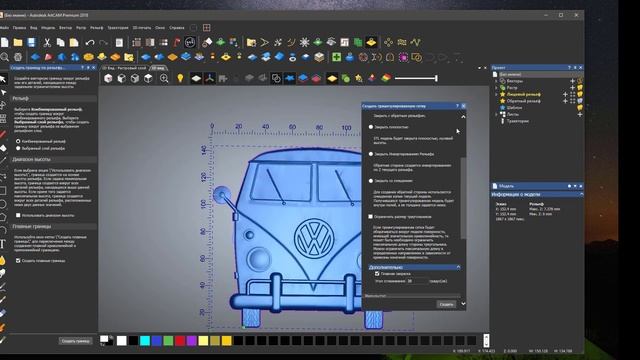Toggle the light bulb icon in 3D view toolbar

tap(180, 78)
